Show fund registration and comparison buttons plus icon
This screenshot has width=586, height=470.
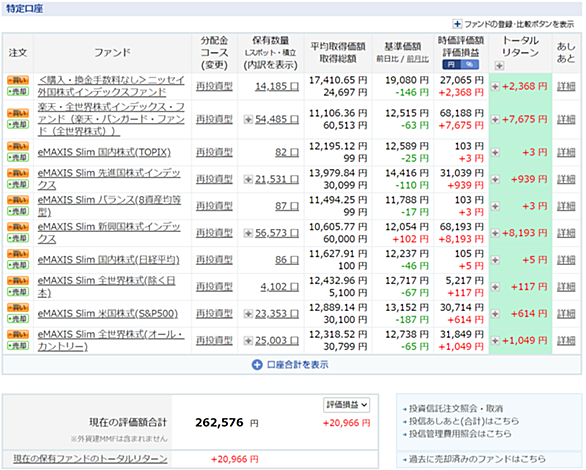coord(457,24)
